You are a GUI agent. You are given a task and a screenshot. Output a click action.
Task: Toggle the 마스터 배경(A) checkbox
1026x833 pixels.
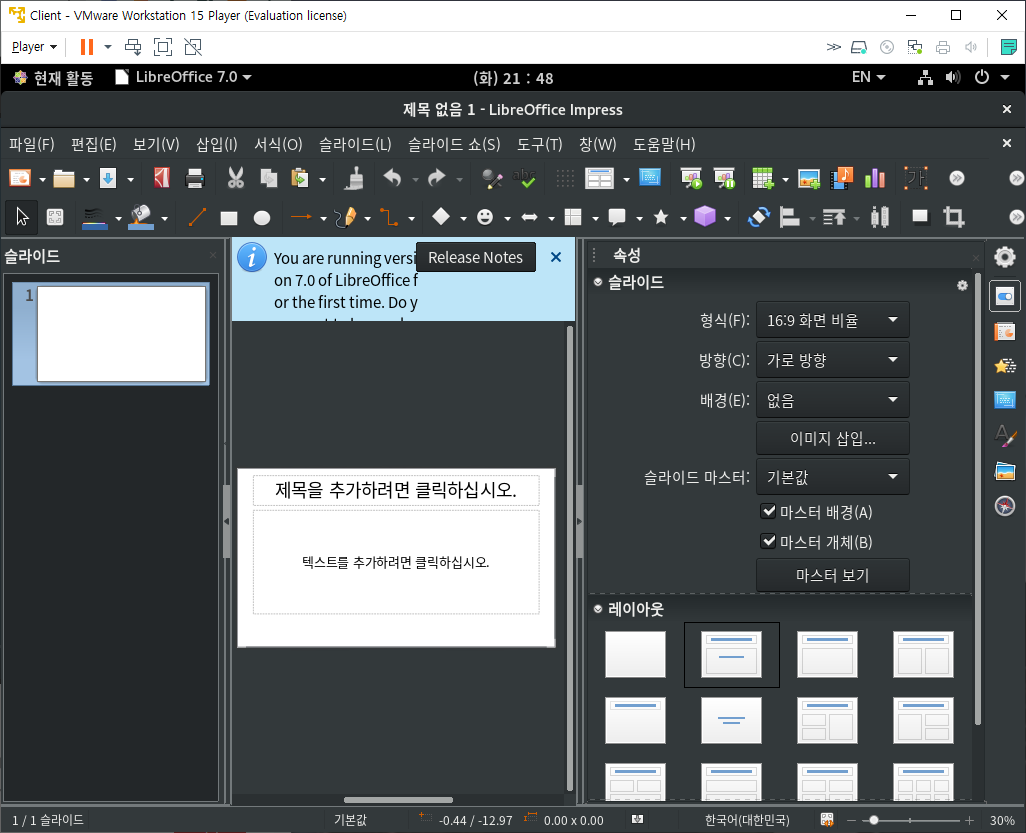pos(768,511)
